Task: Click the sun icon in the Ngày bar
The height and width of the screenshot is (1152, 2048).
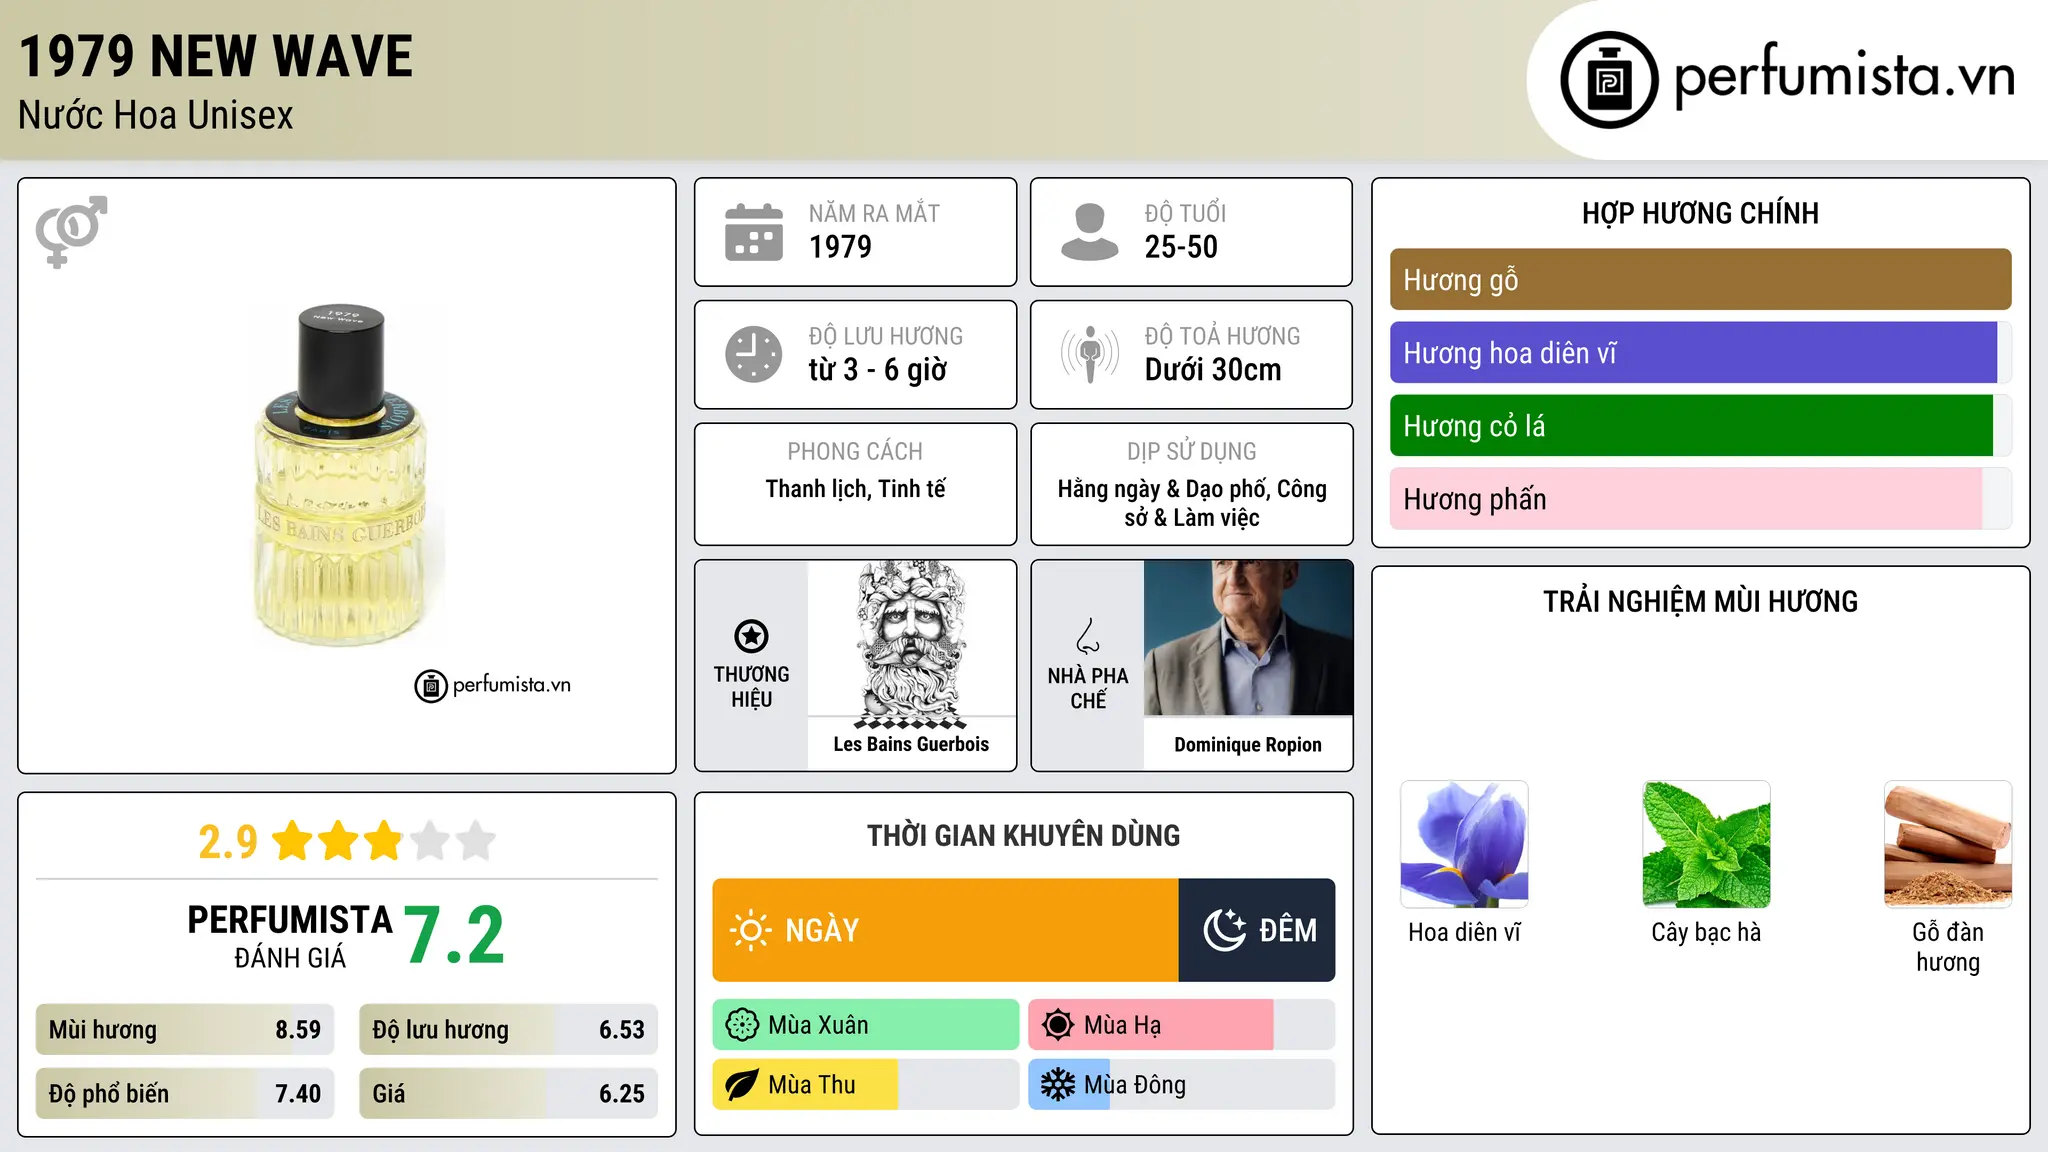Action: tap(750, 930)
